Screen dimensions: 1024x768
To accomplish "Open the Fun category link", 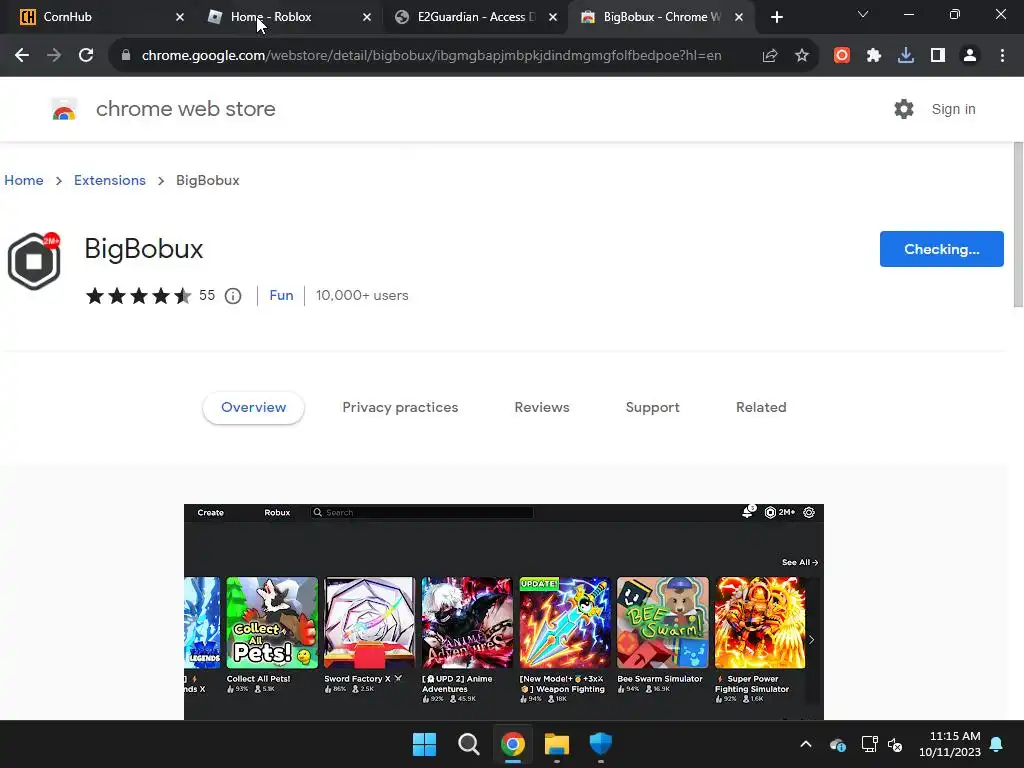I will (x=281, y=295).
